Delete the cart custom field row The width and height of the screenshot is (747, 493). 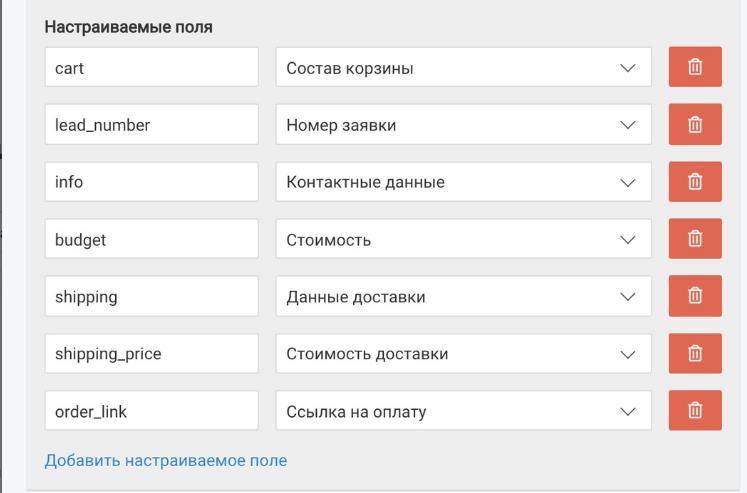695,67
